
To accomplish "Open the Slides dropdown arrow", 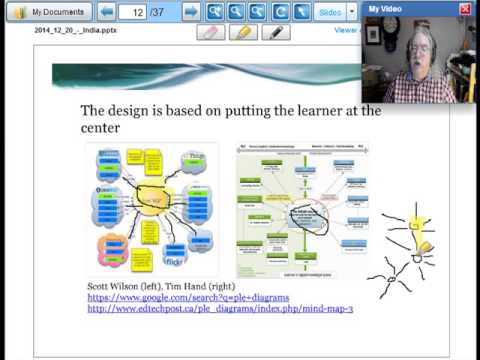I will pos(352,12).
